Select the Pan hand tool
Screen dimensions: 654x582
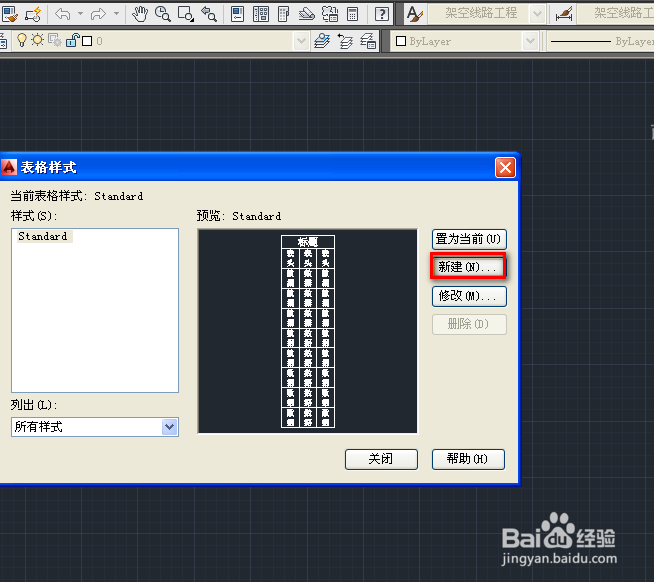140,14
